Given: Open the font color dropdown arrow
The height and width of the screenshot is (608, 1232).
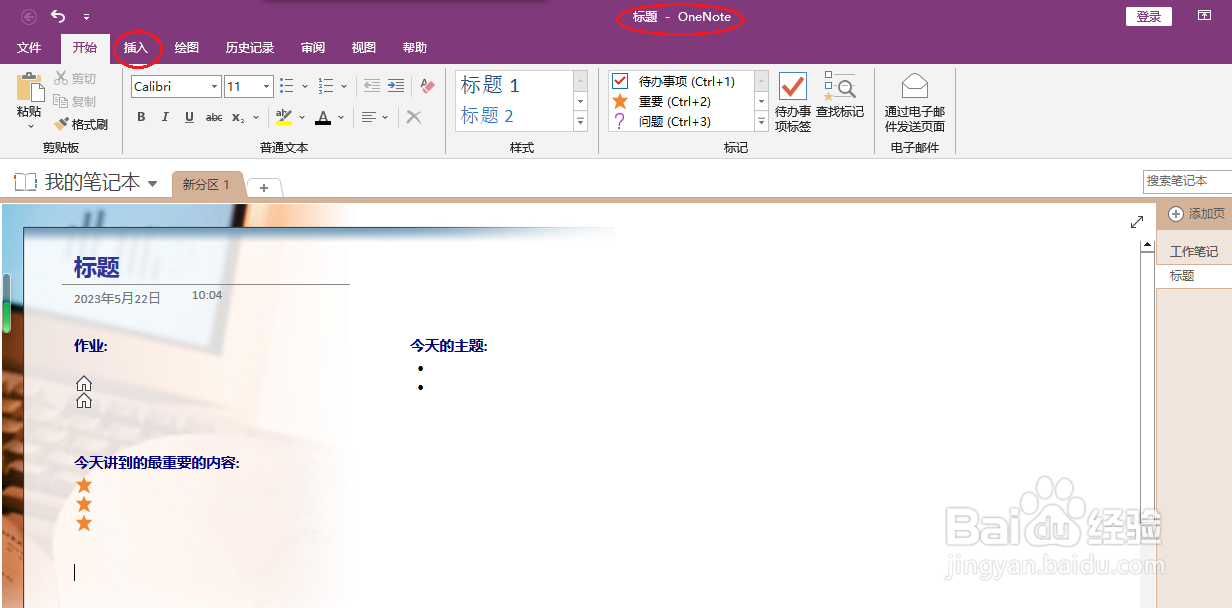Looking at the screenshot, I should 341,117.
